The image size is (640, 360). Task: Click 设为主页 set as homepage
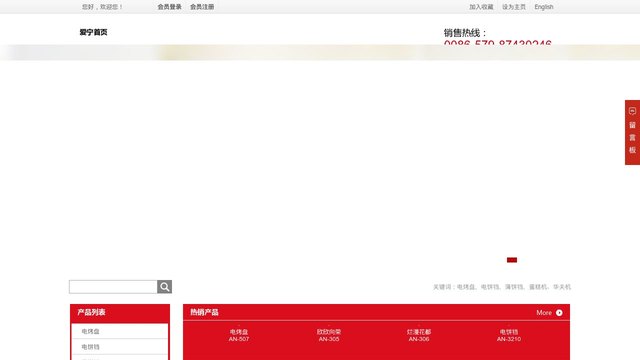point(514,7)
